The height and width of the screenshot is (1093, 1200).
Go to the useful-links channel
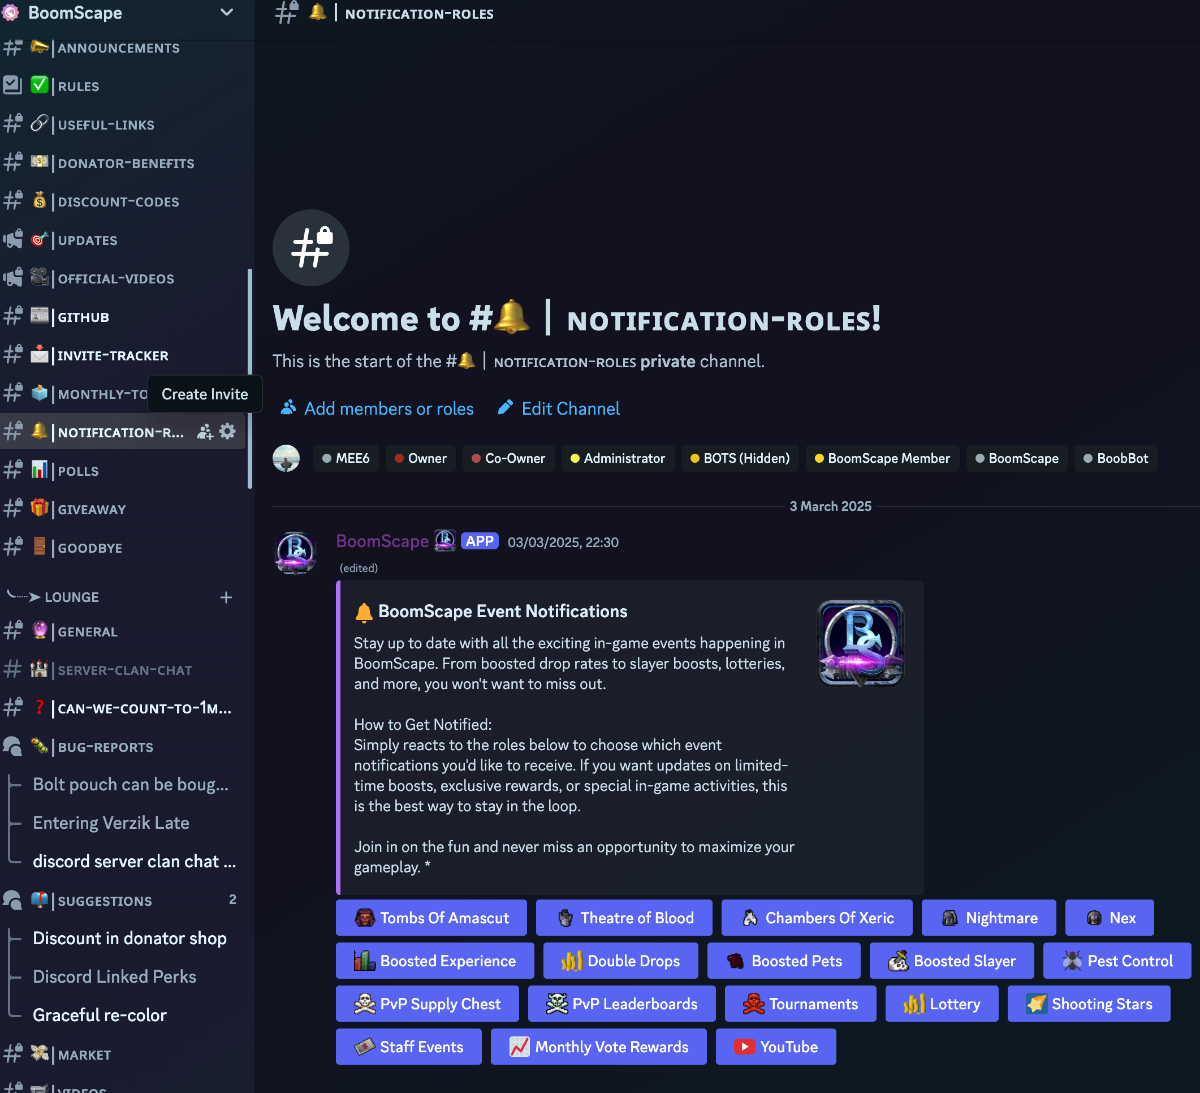123,125
